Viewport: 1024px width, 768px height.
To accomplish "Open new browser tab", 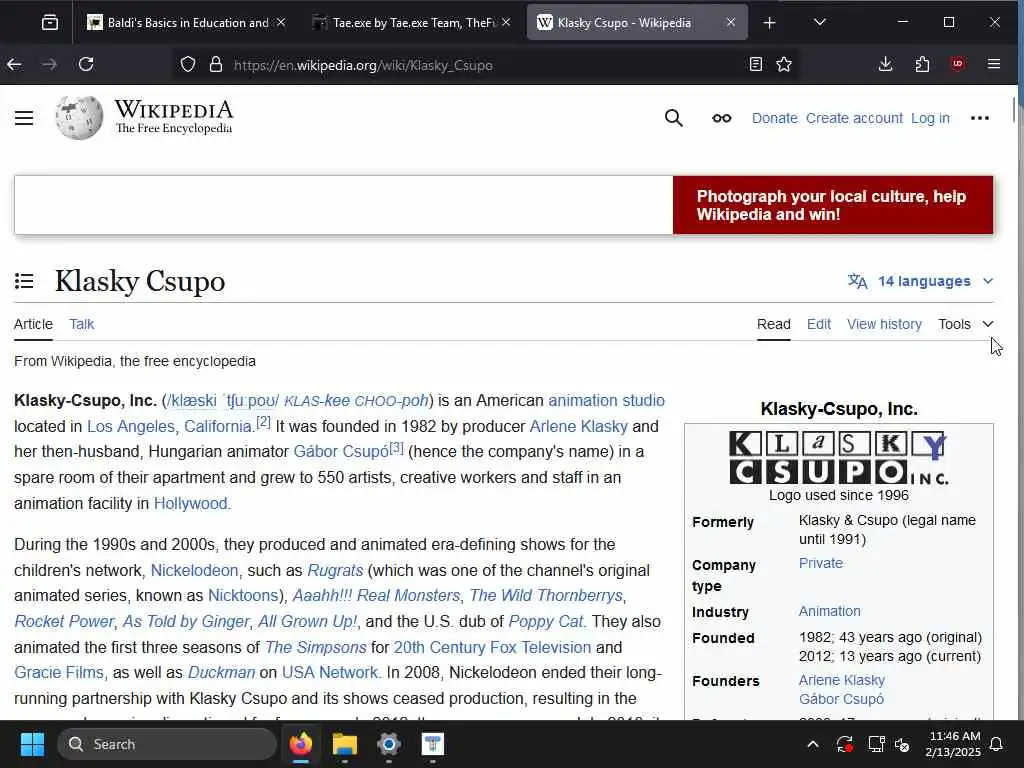I will (x=770, y=23).
